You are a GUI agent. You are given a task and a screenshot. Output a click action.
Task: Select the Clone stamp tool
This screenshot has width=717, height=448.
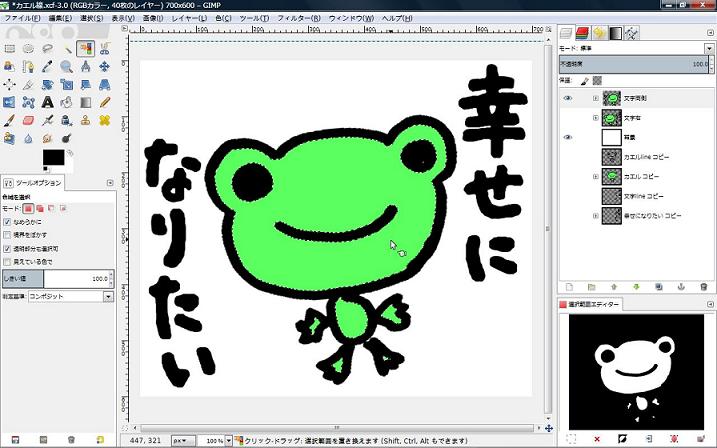click(86, 121)
